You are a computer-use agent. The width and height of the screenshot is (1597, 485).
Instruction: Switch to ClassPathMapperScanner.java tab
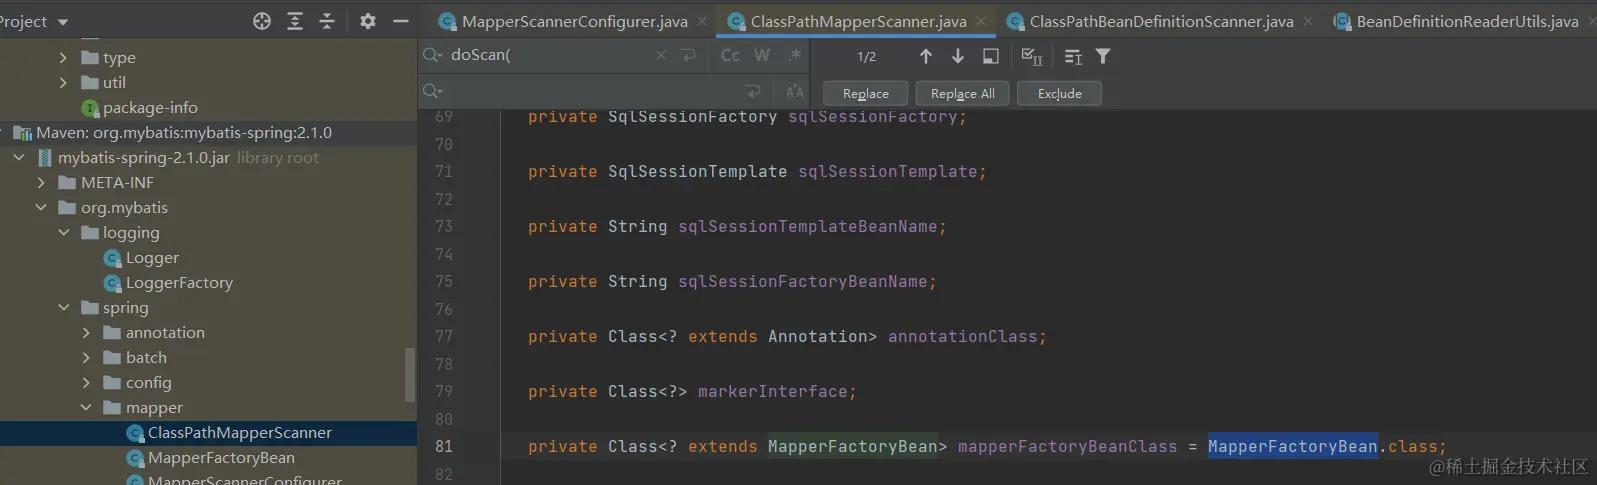[858, 21]
